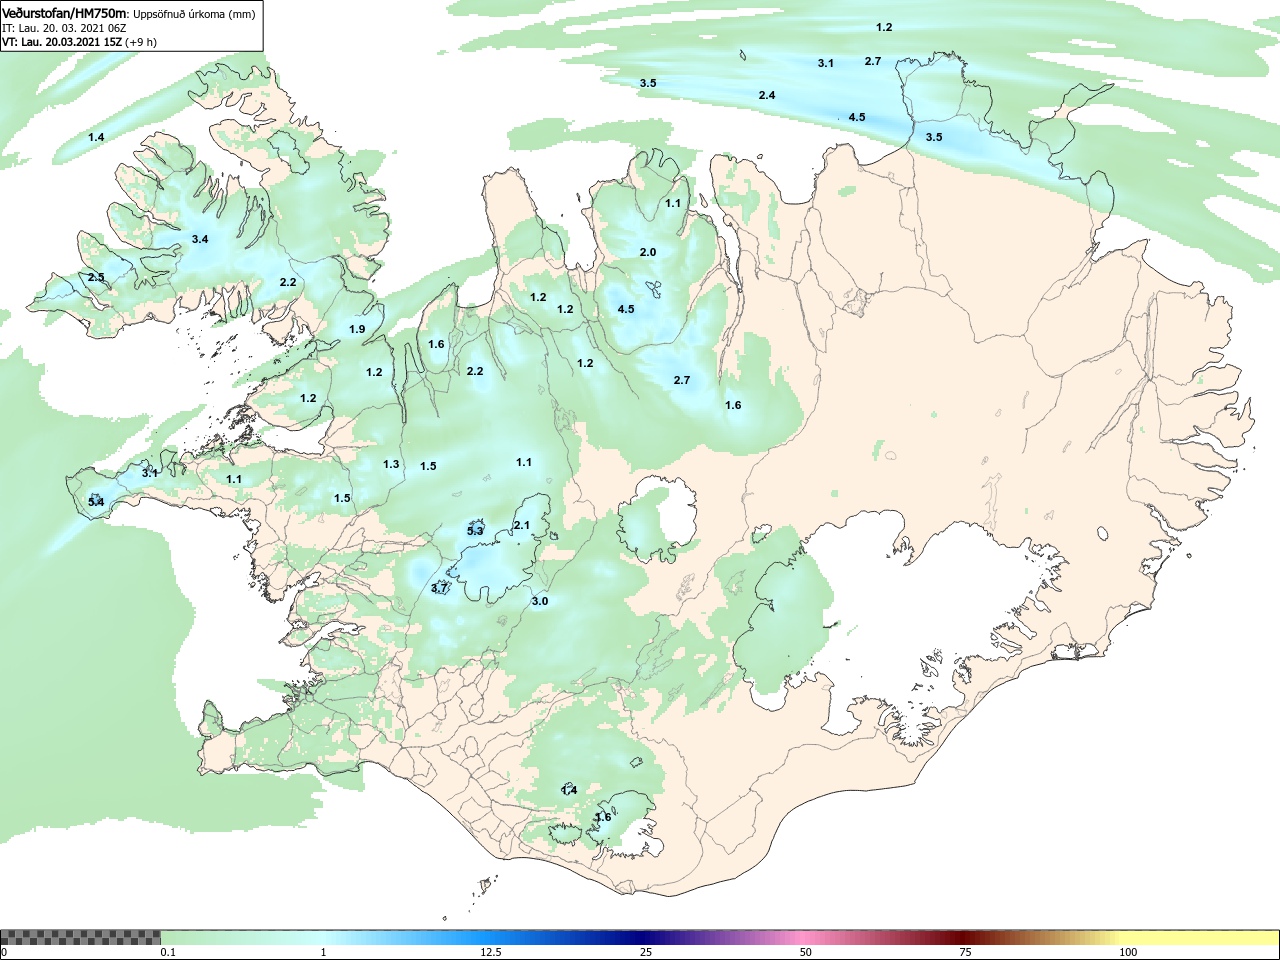Screen dimensions: 1280x960
Task: Click the checkered no-data legend segment
Action: 81,938
